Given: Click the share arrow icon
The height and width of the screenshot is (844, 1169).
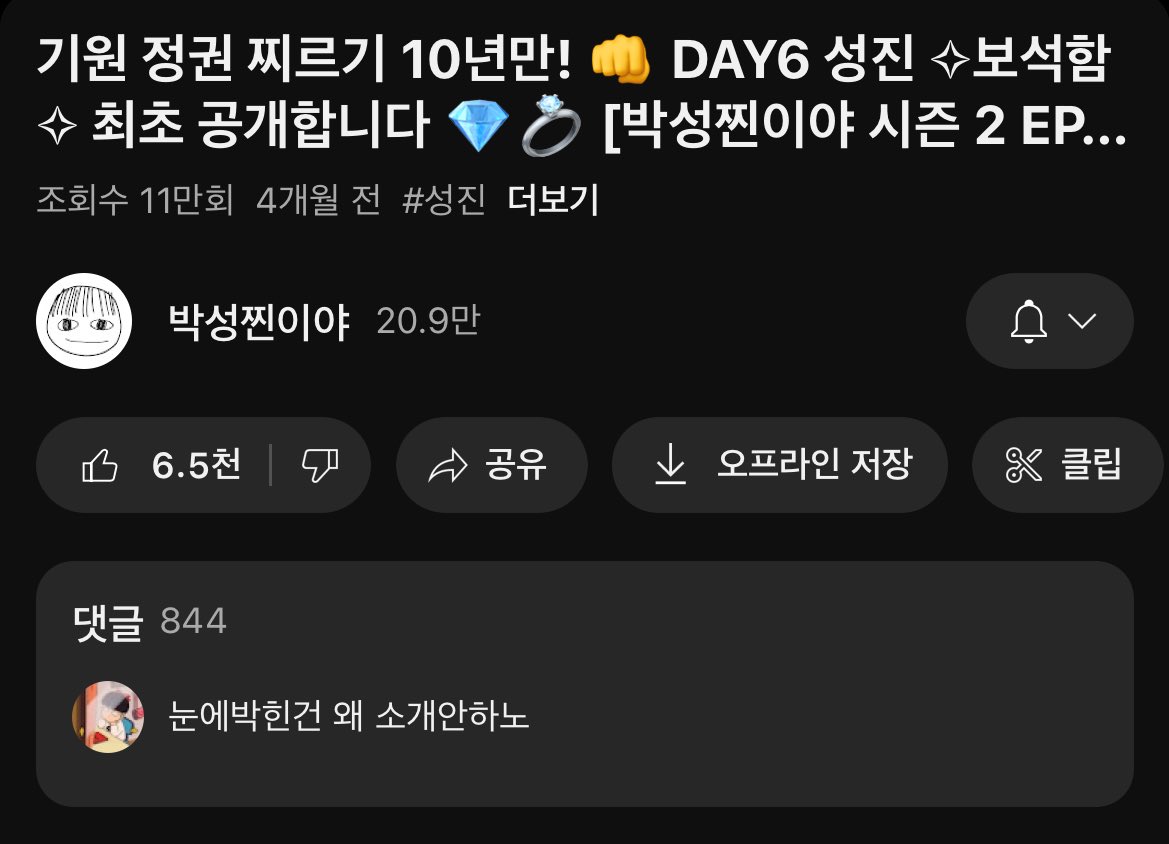Looking at the screenshot, I should pyautogui.click(x=448, y=466).
